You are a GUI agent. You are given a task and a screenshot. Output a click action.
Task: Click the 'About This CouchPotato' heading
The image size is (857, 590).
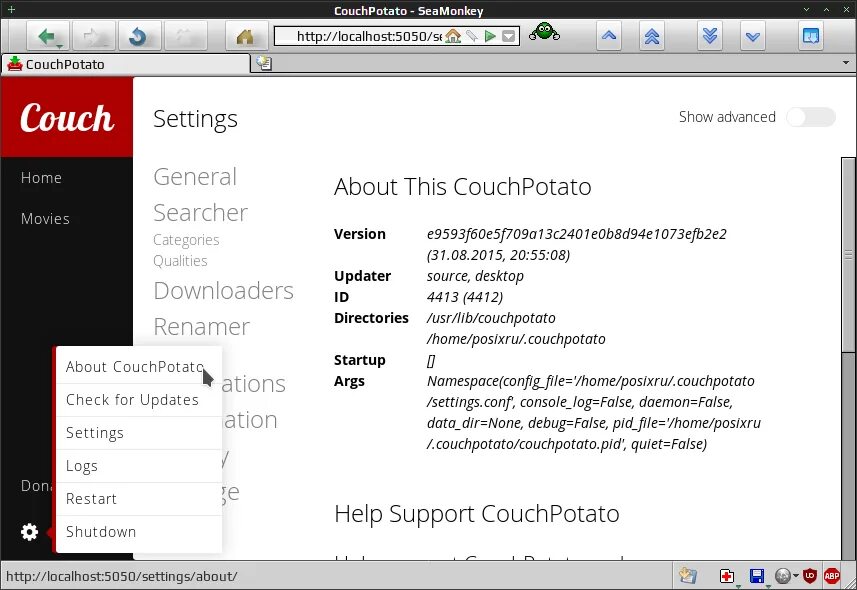[462, 187]
